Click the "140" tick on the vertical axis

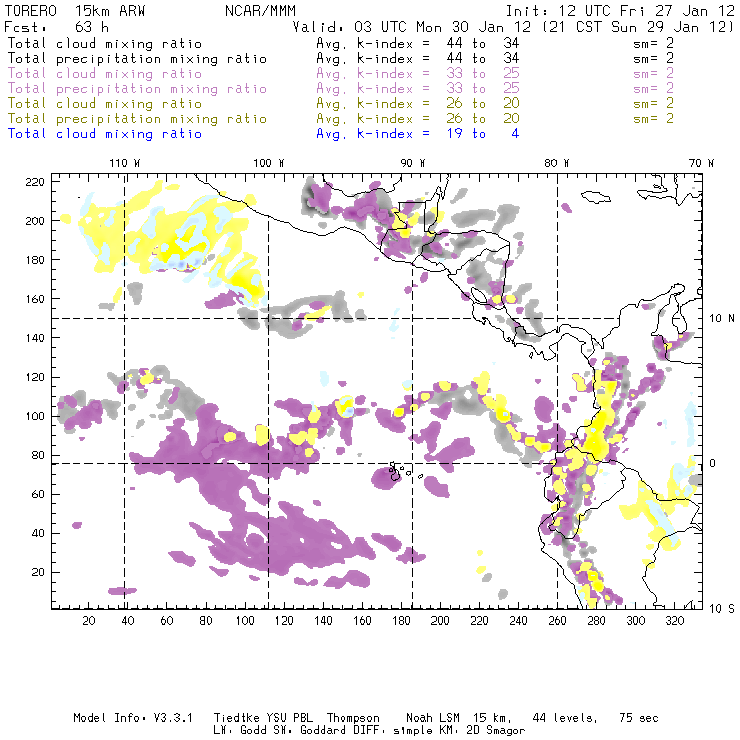35,338
